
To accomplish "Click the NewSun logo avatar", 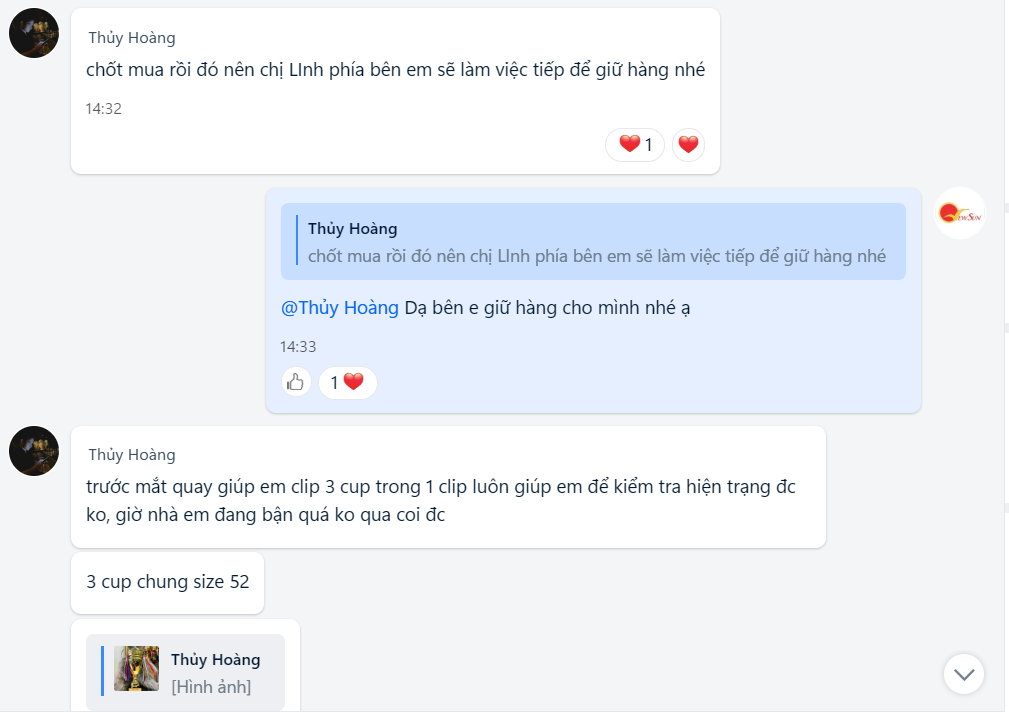I will 960,213.
